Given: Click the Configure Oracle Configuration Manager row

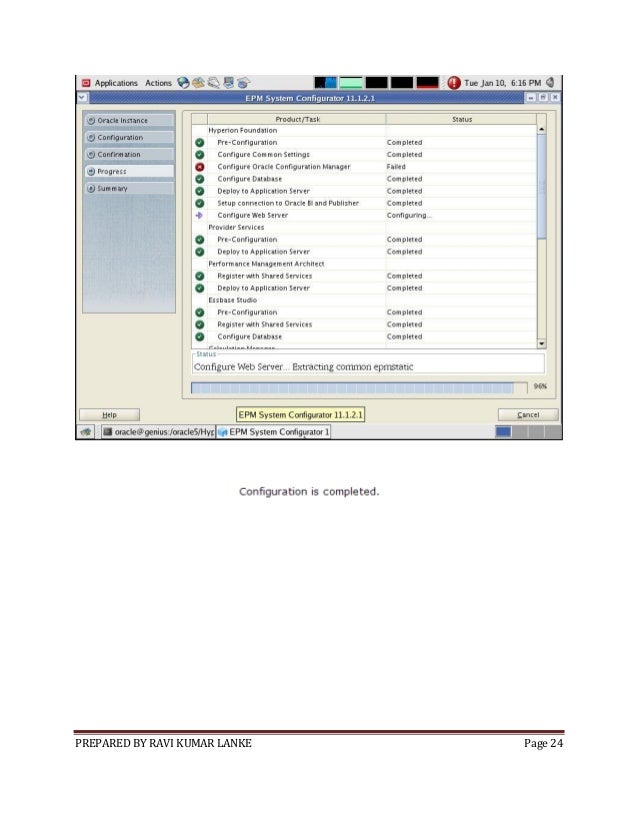Looking at the screenshot, I should (x=364, y=167).
